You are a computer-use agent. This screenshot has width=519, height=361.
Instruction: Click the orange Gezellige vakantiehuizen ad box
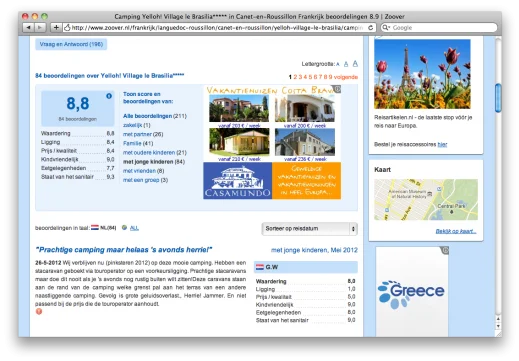tap(306, 181)
